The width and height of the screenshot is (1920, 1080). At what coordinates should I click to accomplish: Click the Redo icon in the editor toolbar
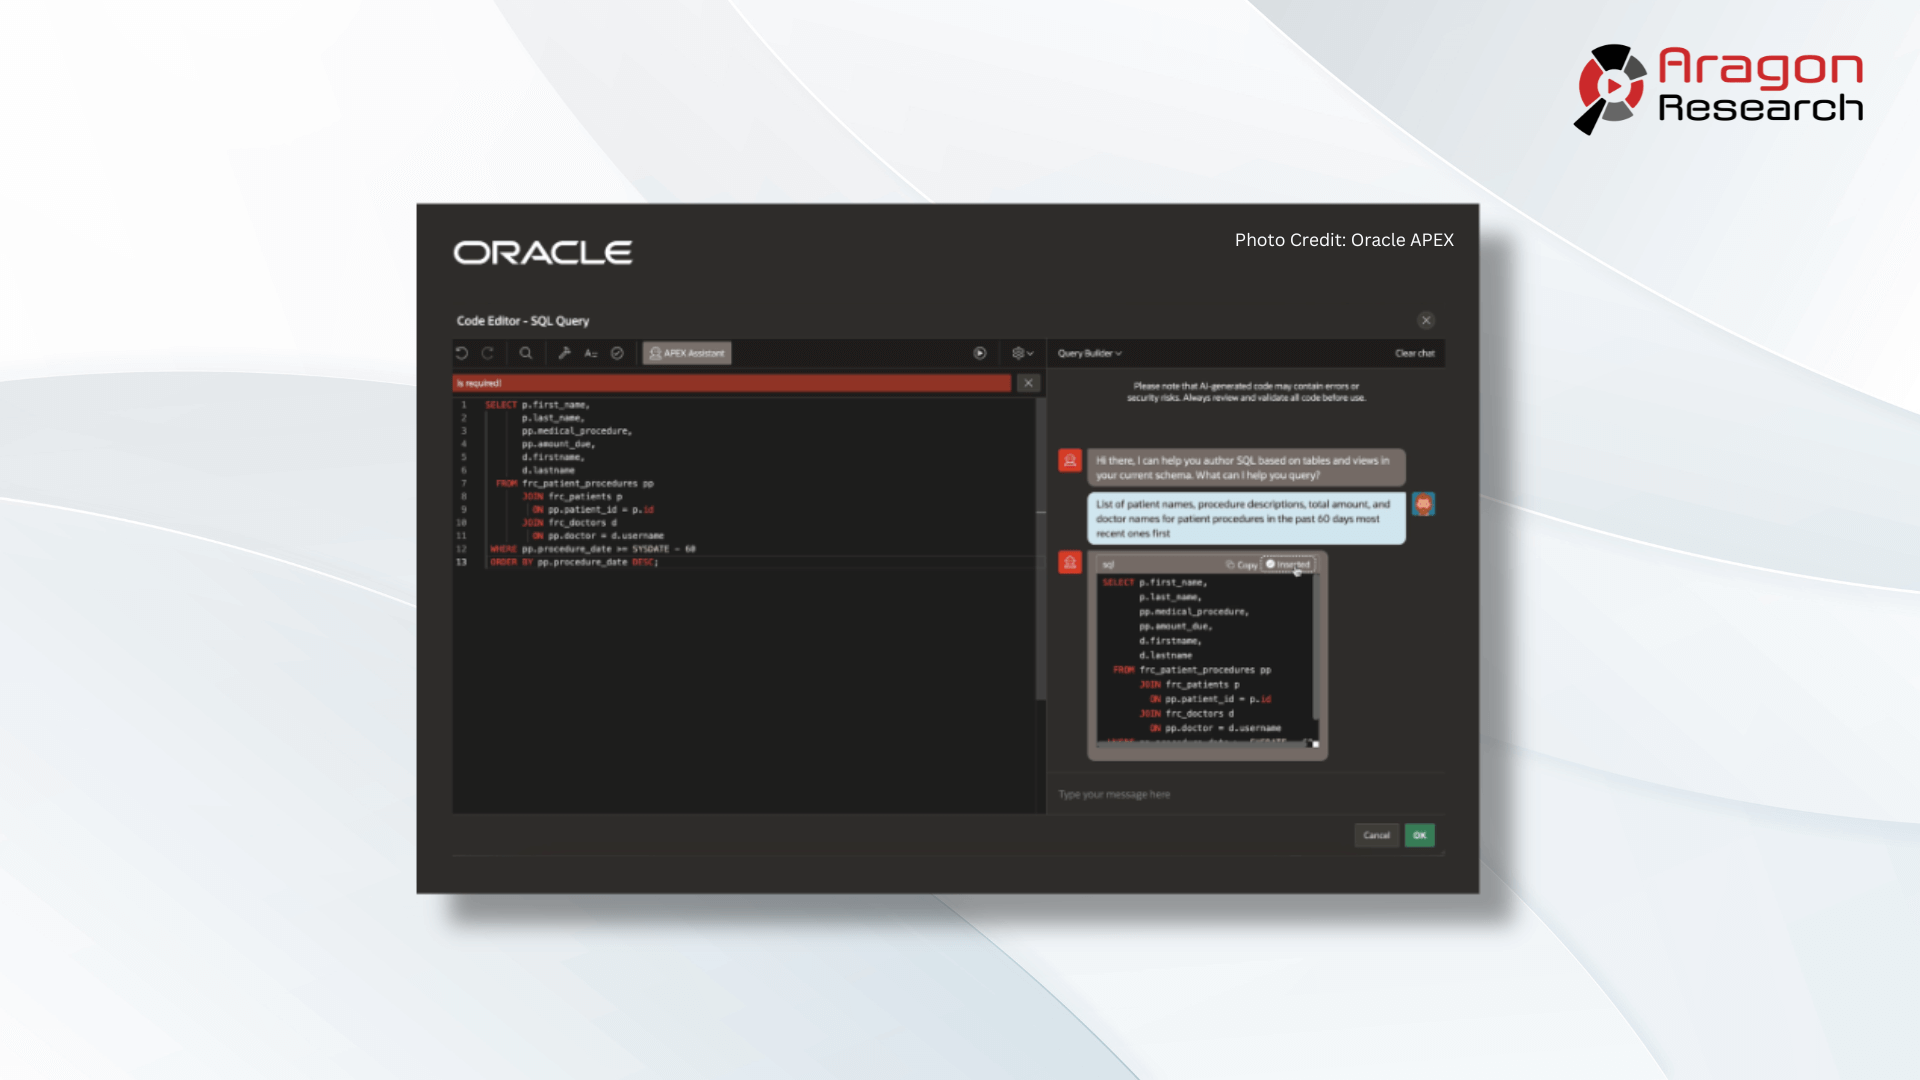(488, 353)
